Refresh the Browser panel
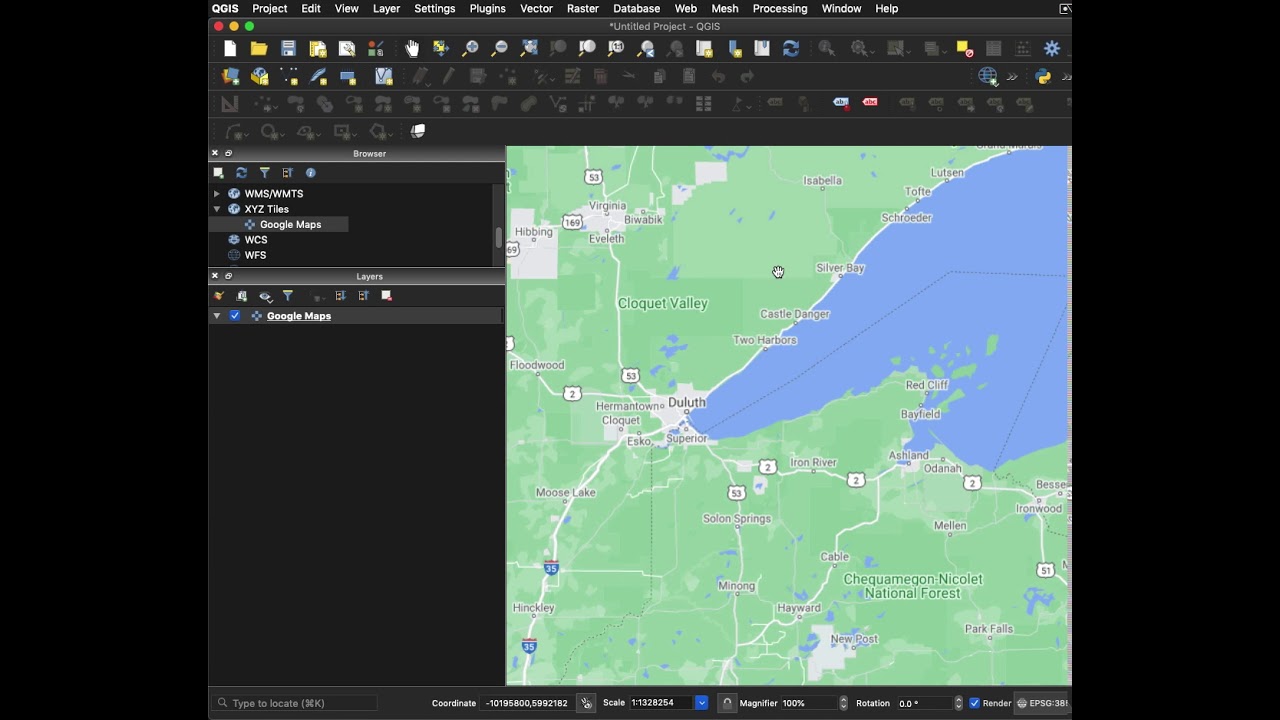 pos(241,173)
